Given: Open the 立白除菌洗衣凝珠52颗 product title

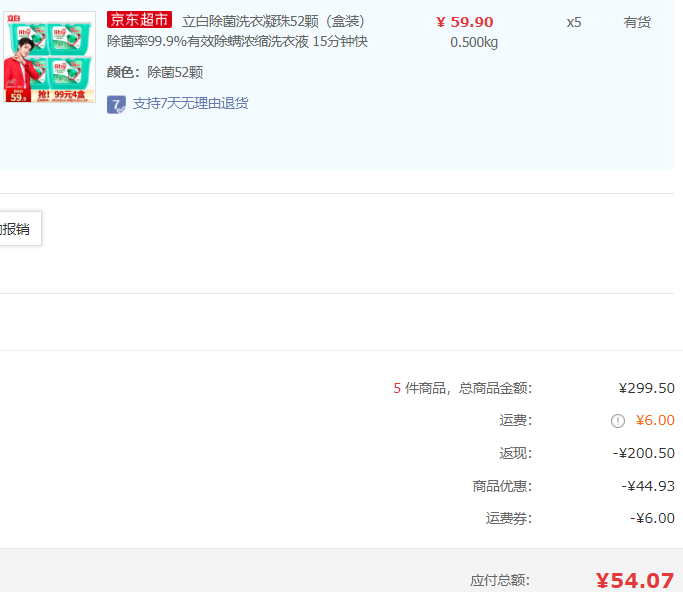Looking at the screenshot, I should coord(274,21).
